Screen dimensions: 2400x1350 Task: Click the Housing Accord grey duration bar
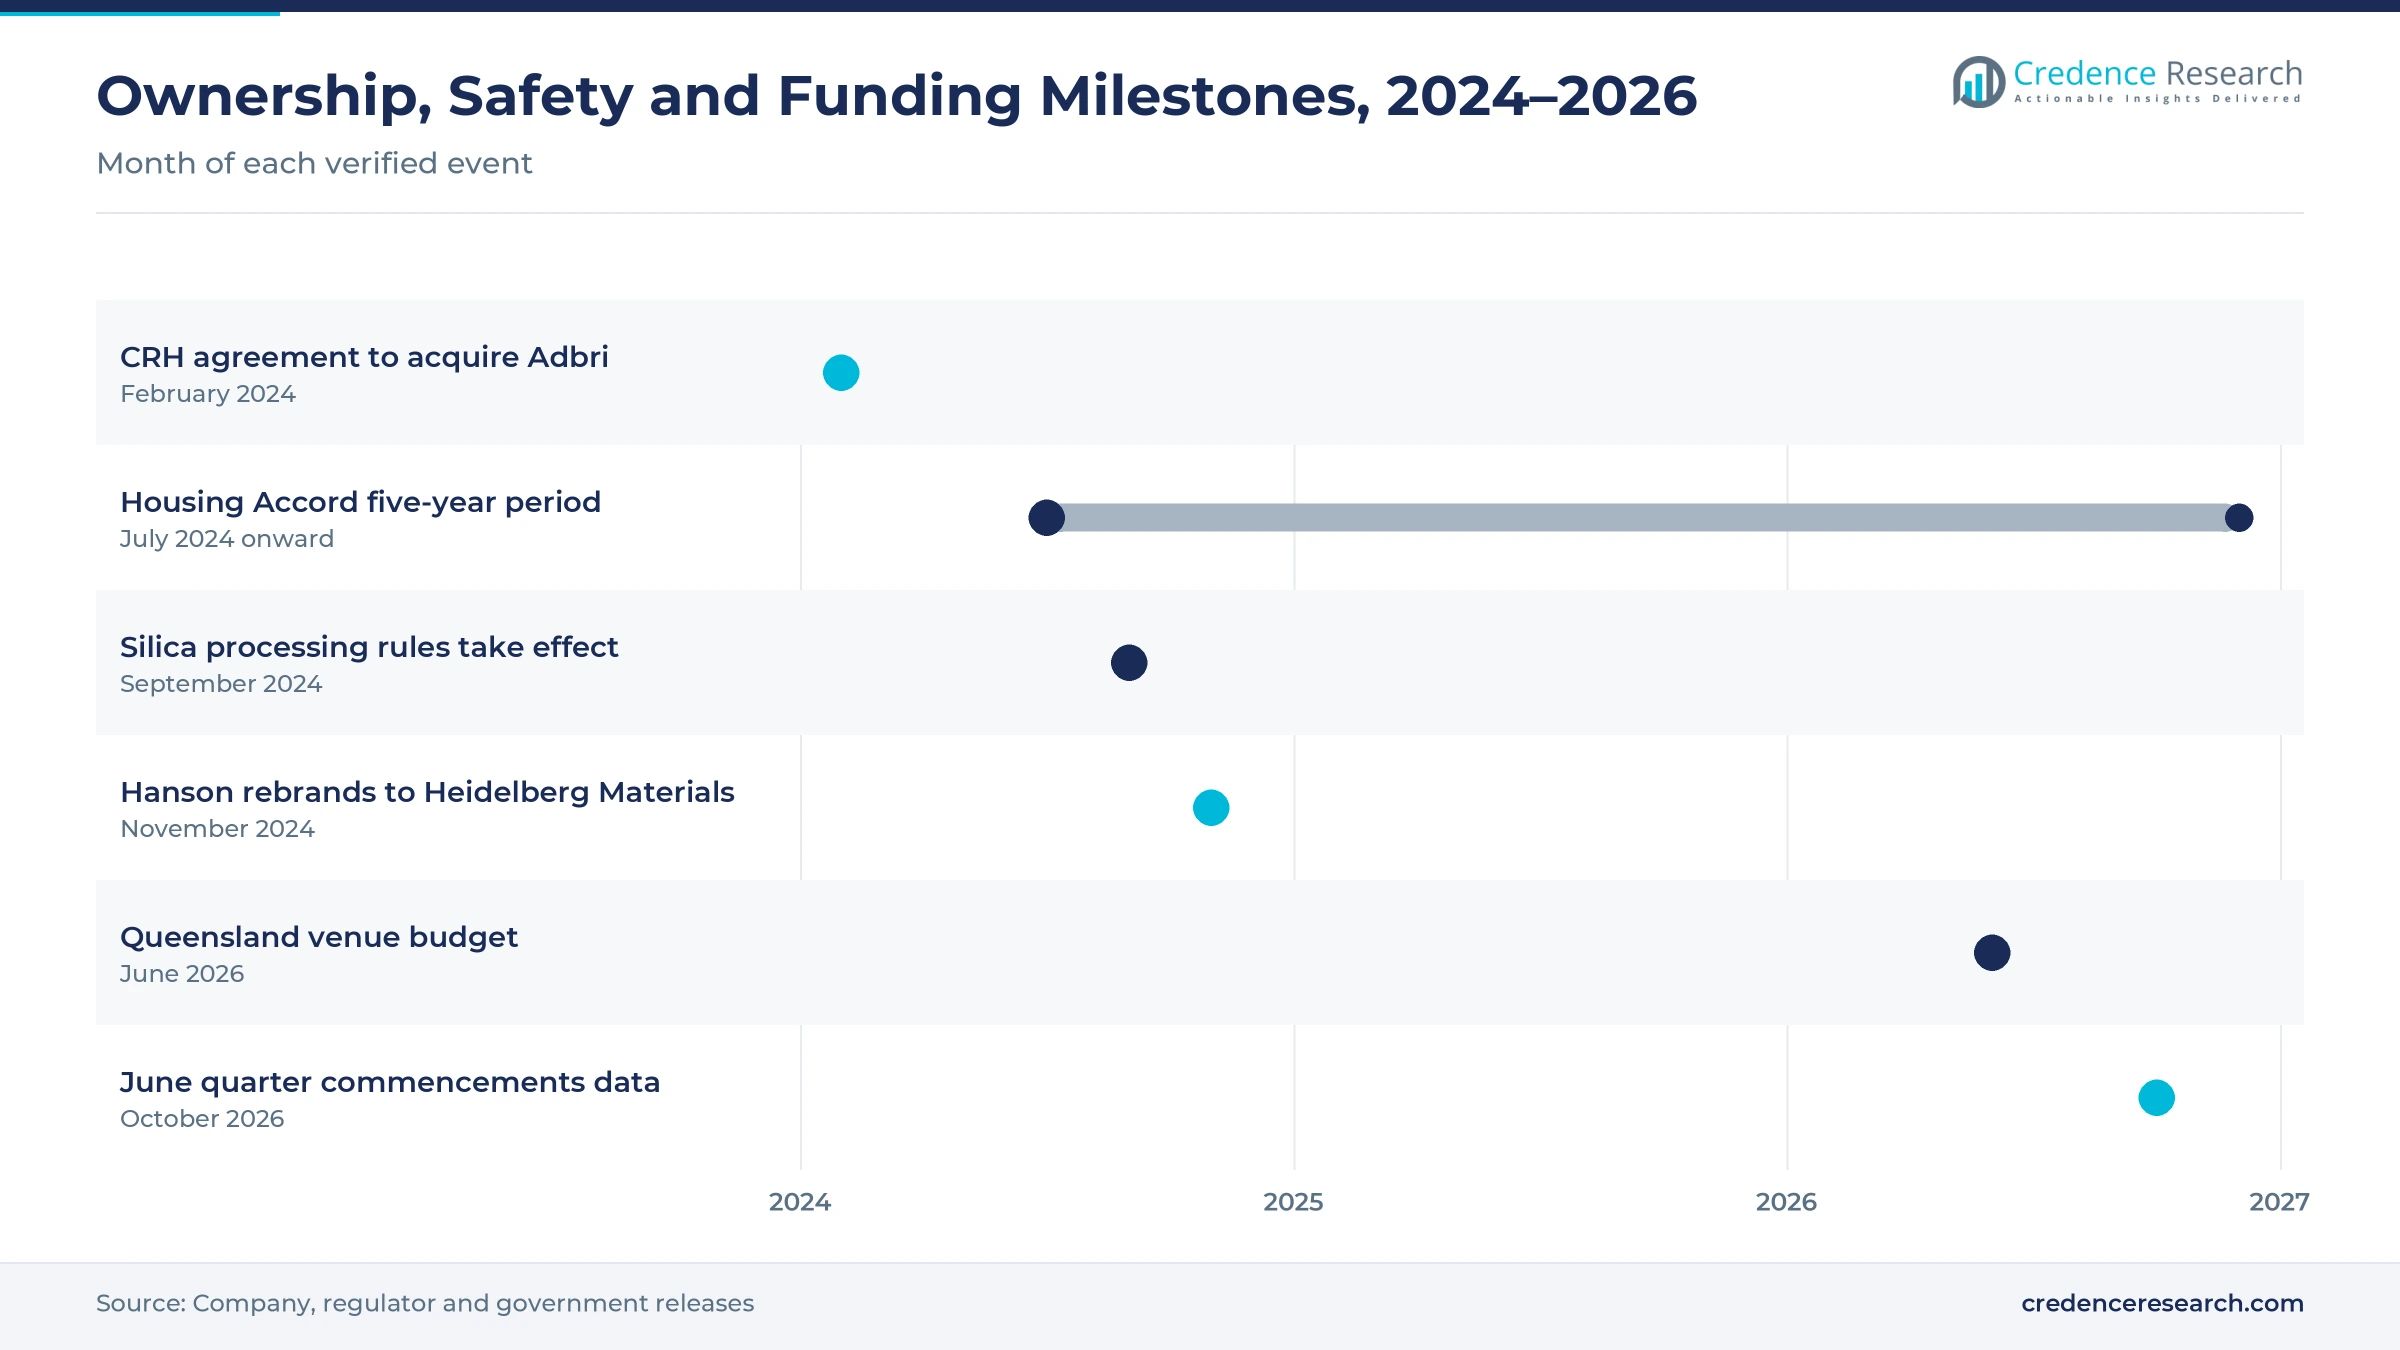pos(1643,518)
